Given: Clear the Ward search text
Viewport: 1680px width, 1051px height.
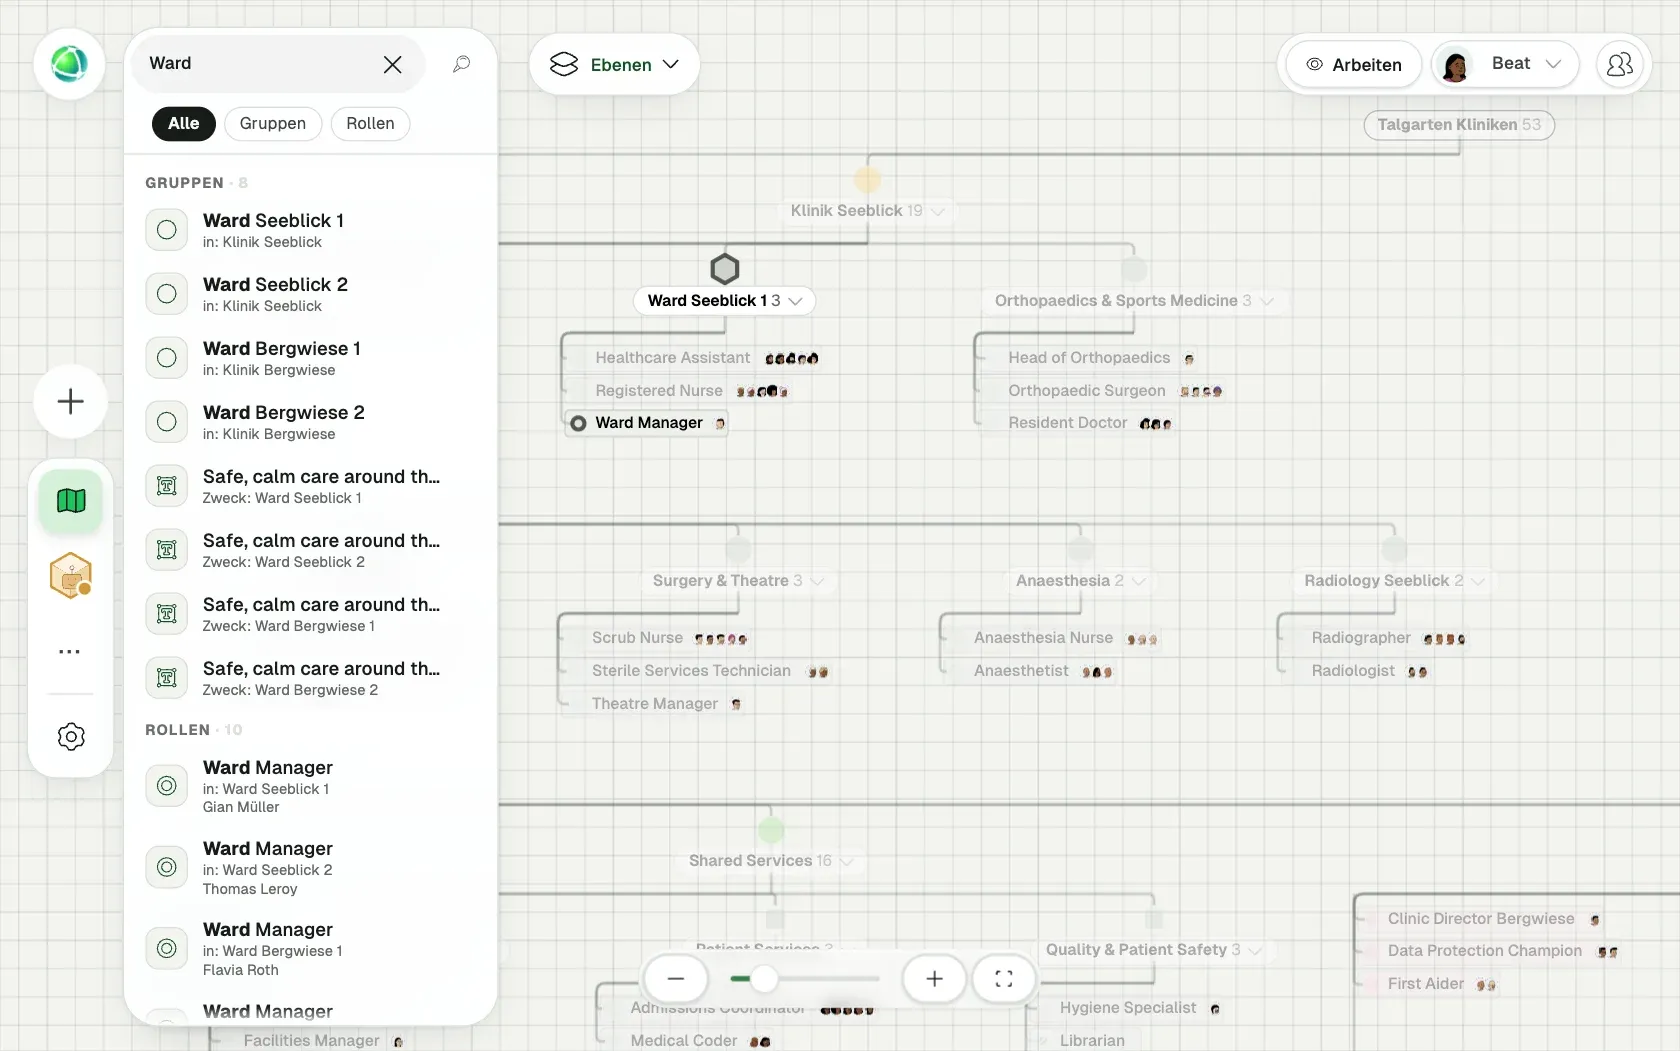Looking at the screenshot, I should 392,64.
